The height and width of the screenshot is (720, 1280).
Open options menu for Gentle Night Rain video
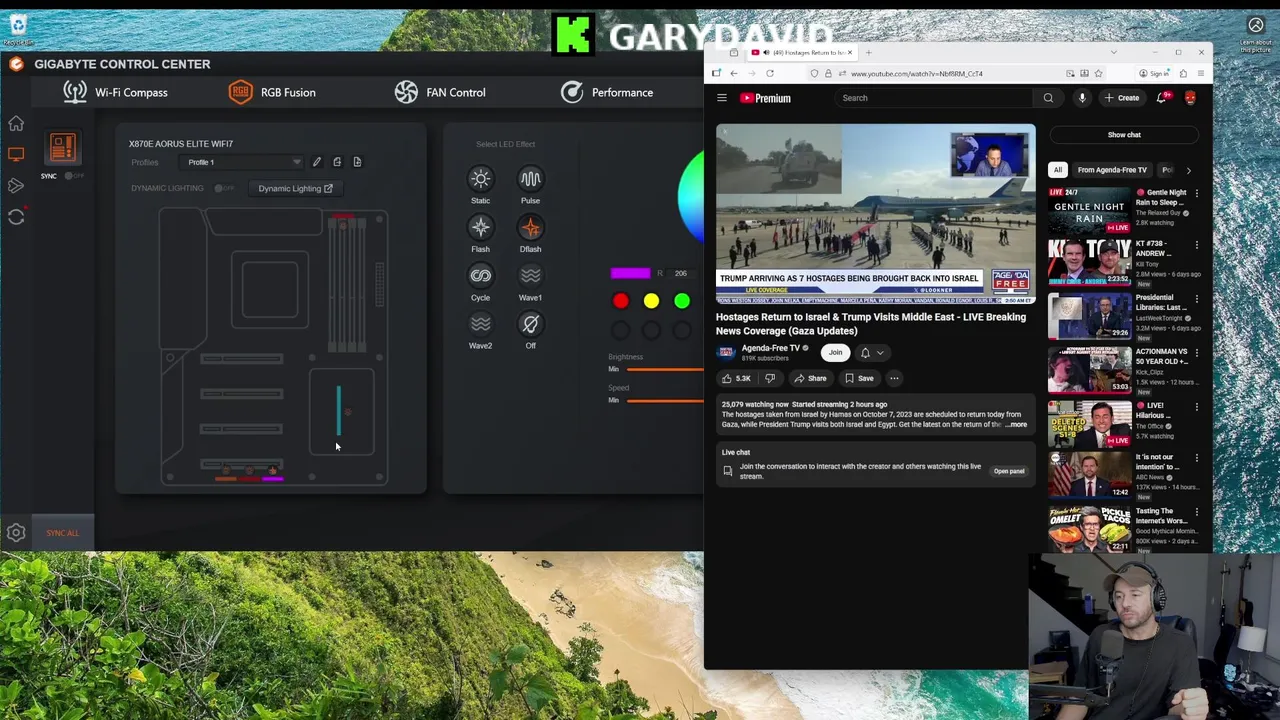coord(1196,194)
